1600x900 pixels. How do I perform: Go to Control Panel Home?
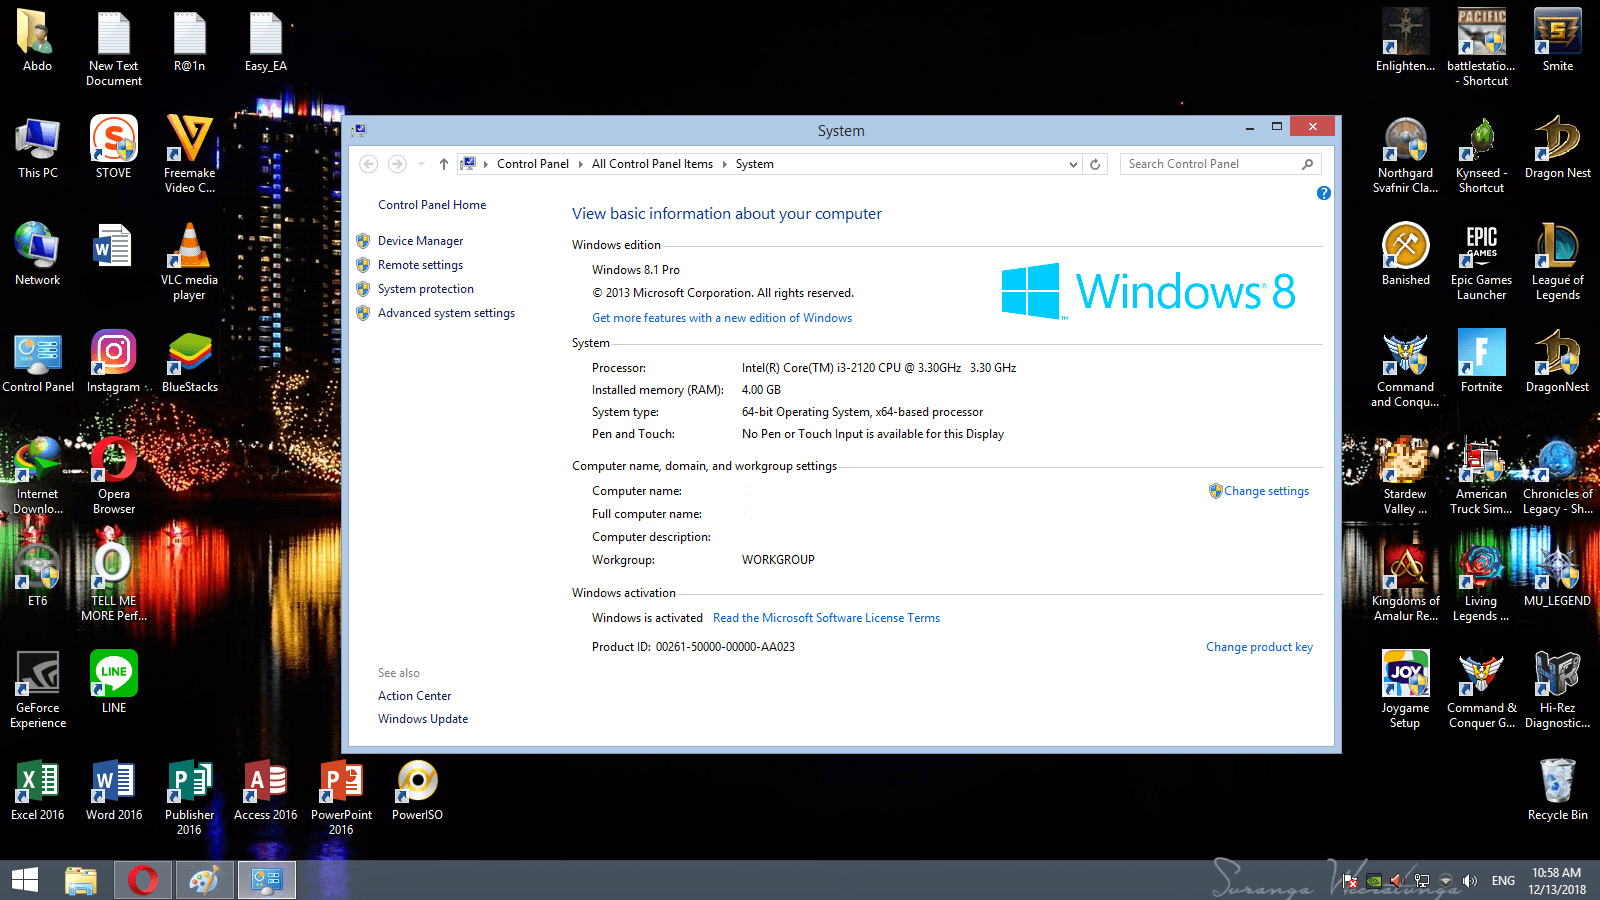click(432, 205)
